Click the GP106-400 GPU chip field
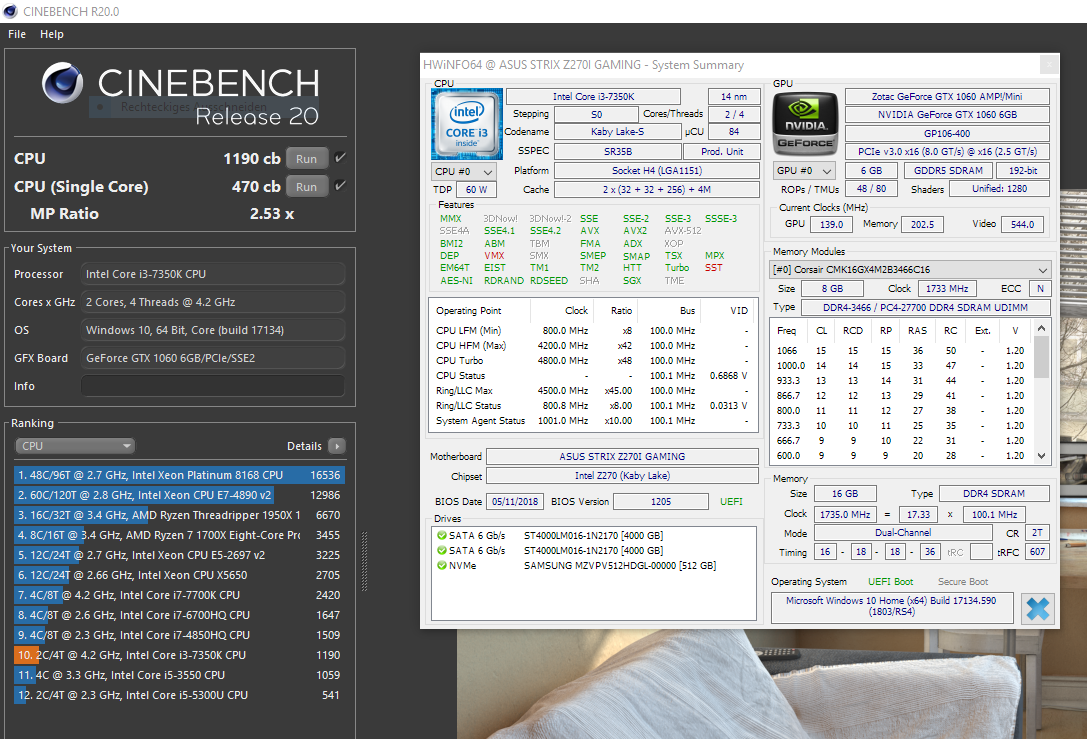Screen dimensions: 1087x739 click(x=947, y=133)
